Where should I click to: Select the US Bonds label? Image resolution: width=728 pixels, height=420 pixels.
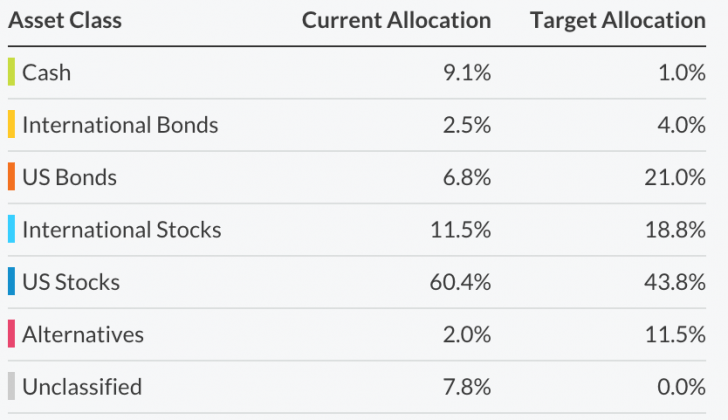click(69, 177)
